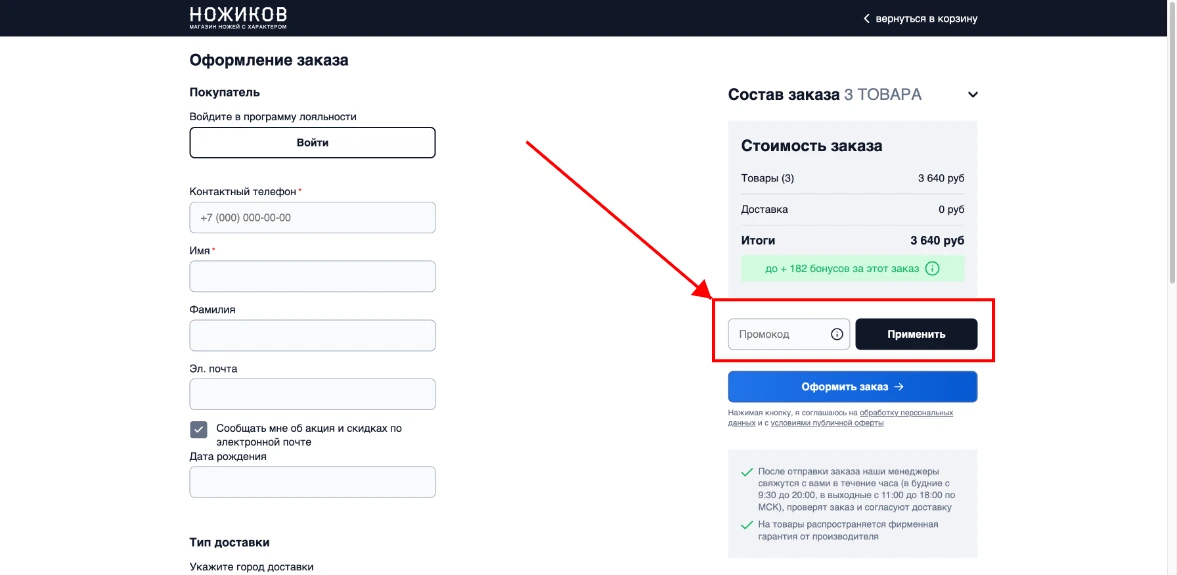Open the условиями публичной оферты link
This screenshot has height=575, width=1177.
pyautogui.click(x=826, y=423)
